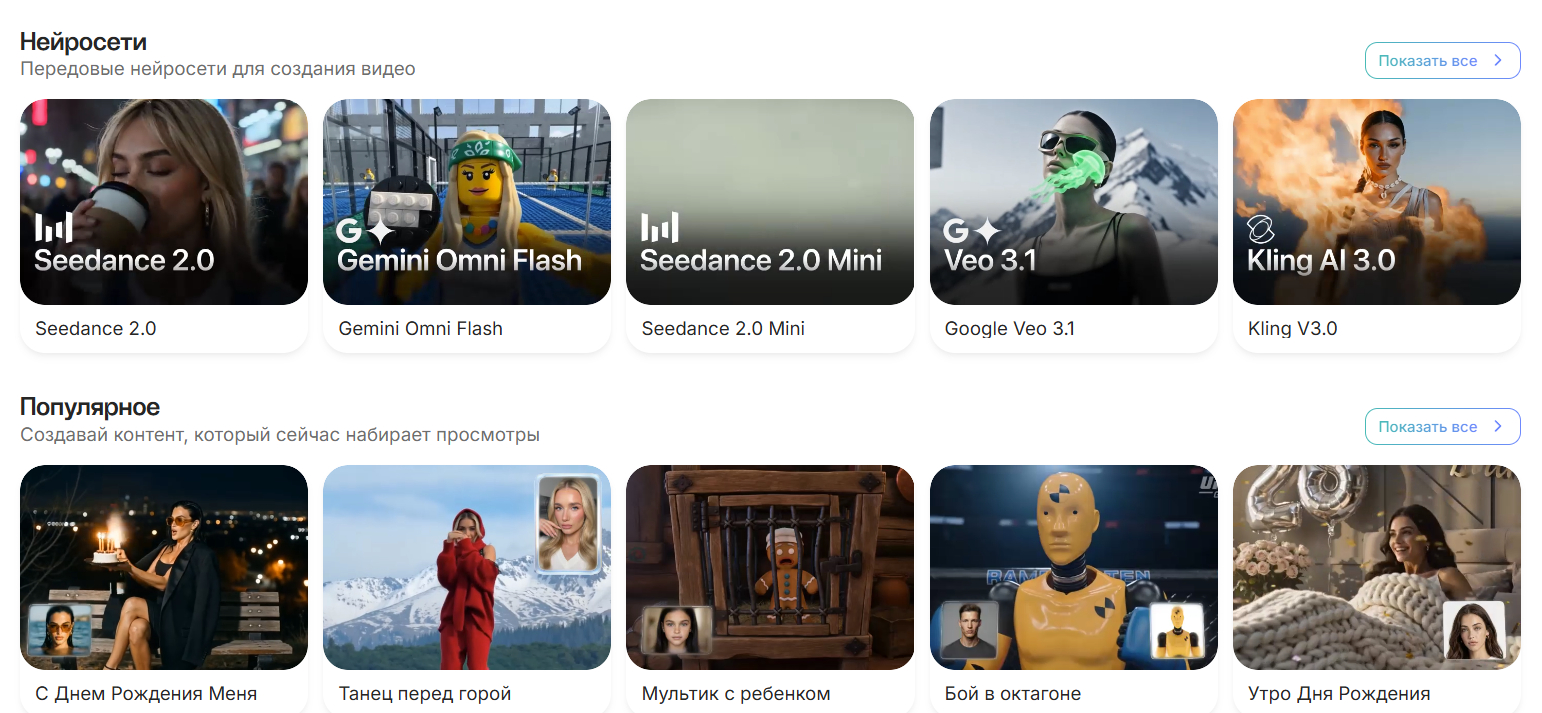This screenshot has width=1542, height=713.
Task: Open the Veo 3.1 card image
Action: (x=1074, y=202)
